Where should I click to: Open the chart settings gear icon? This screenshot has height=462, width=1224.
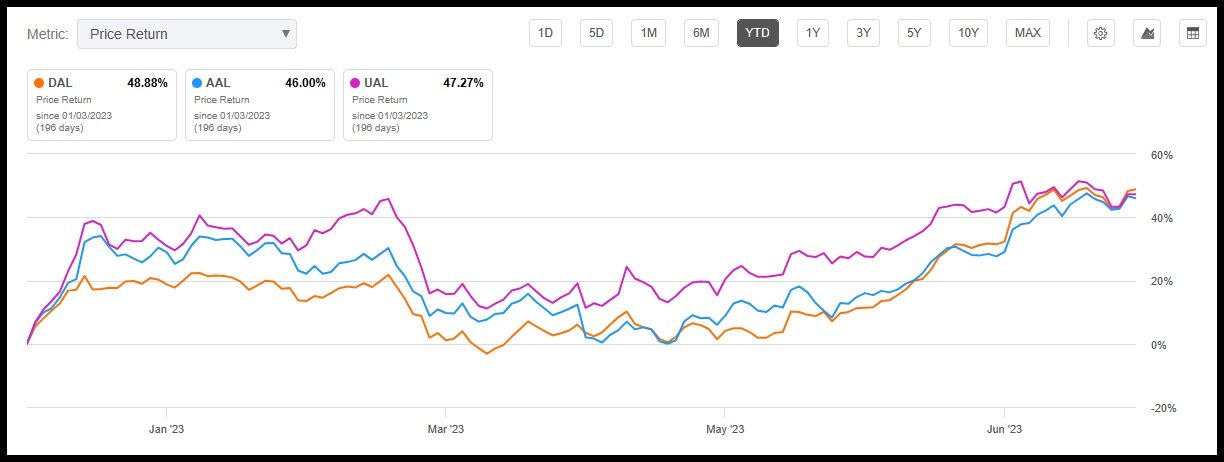[x=1100, y=33]
